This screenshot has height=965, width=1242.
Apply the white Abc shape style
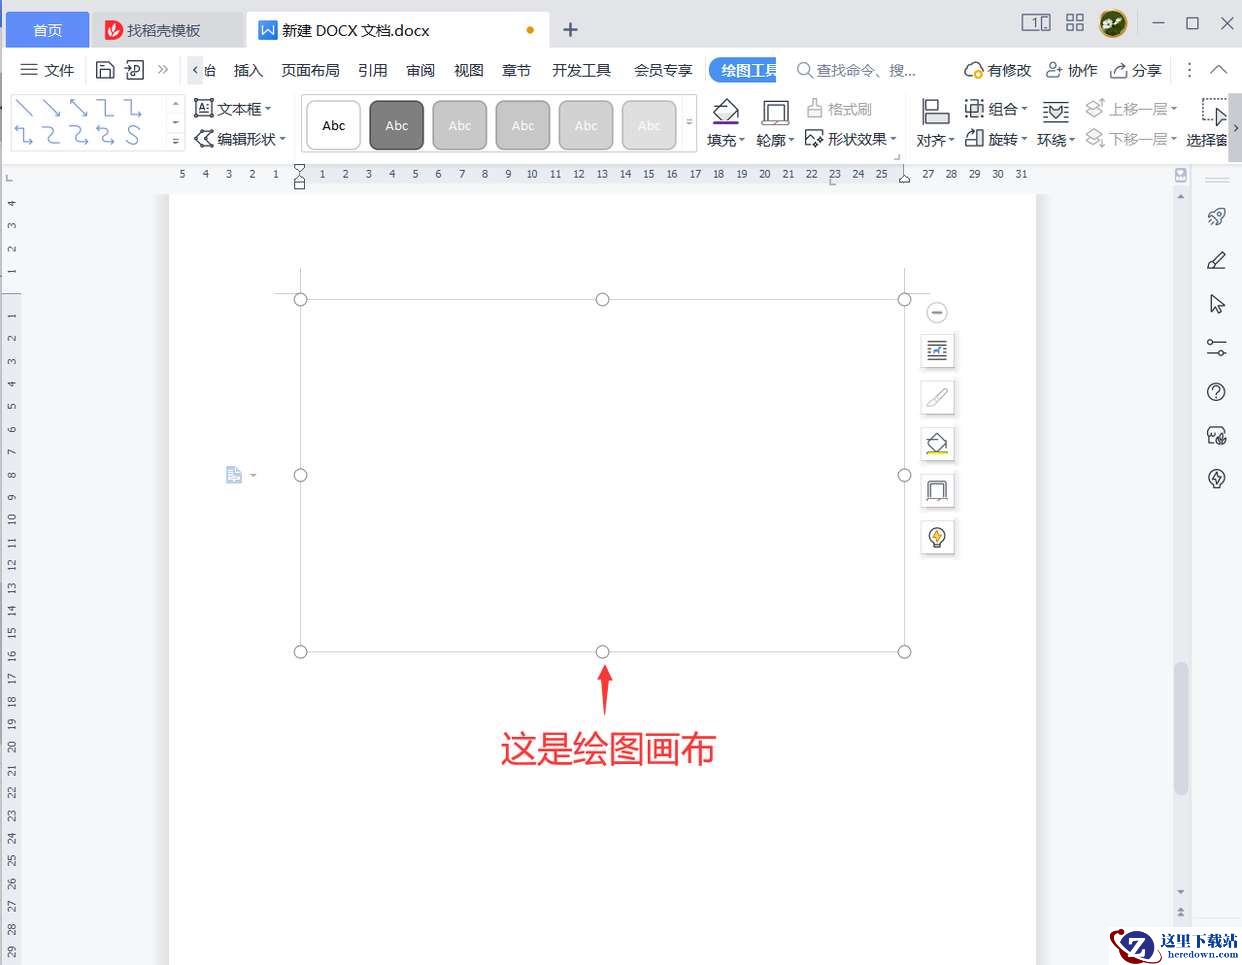(334, 125)
